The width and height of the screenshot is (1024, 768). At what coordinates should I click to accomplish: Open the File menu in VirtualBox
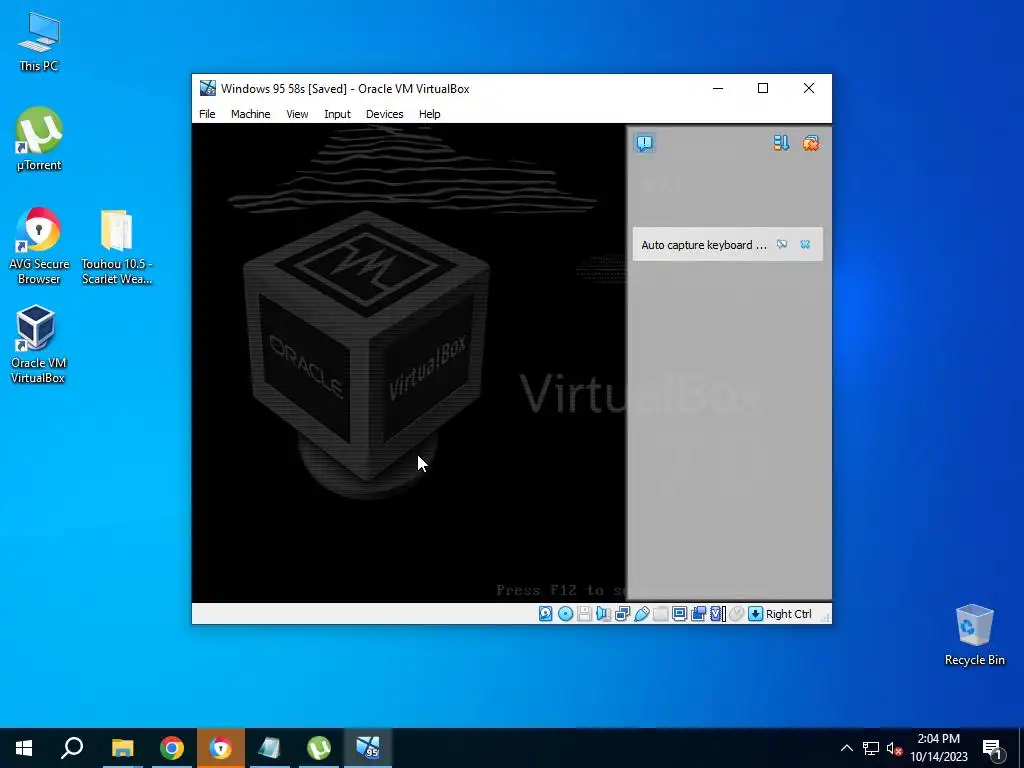click(x=207, y=114)
